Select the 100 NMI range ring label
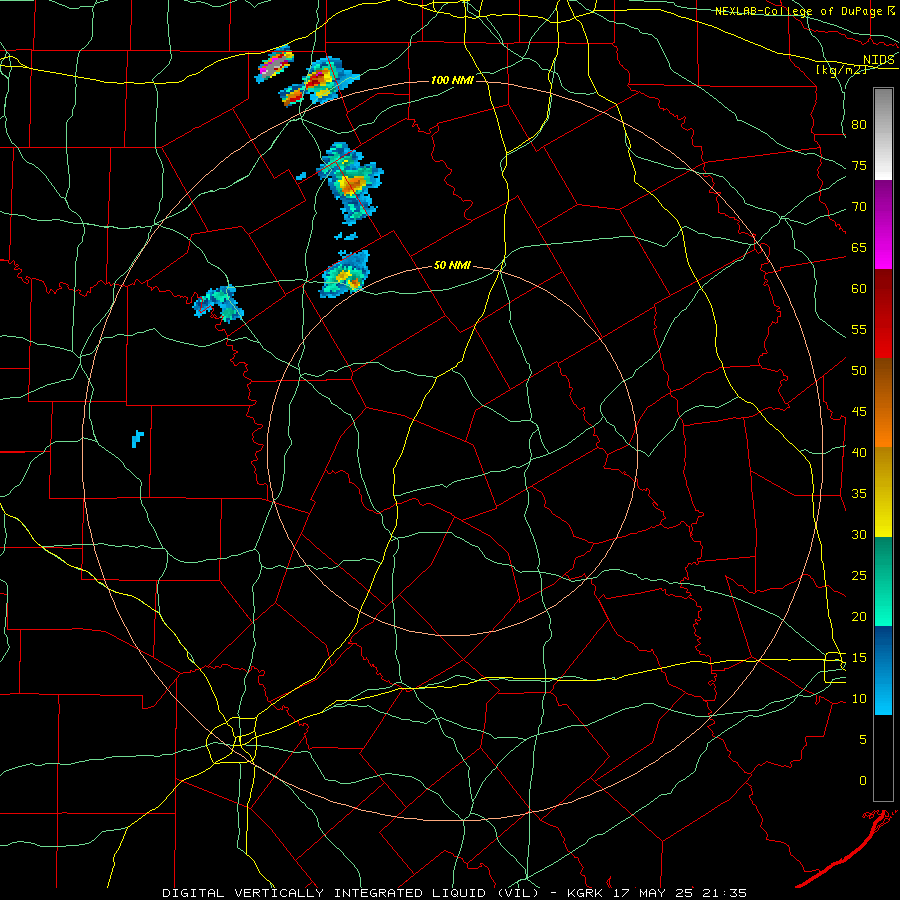Screen dimensions: 900x900 pyautogui.click(x=452, y=80)
